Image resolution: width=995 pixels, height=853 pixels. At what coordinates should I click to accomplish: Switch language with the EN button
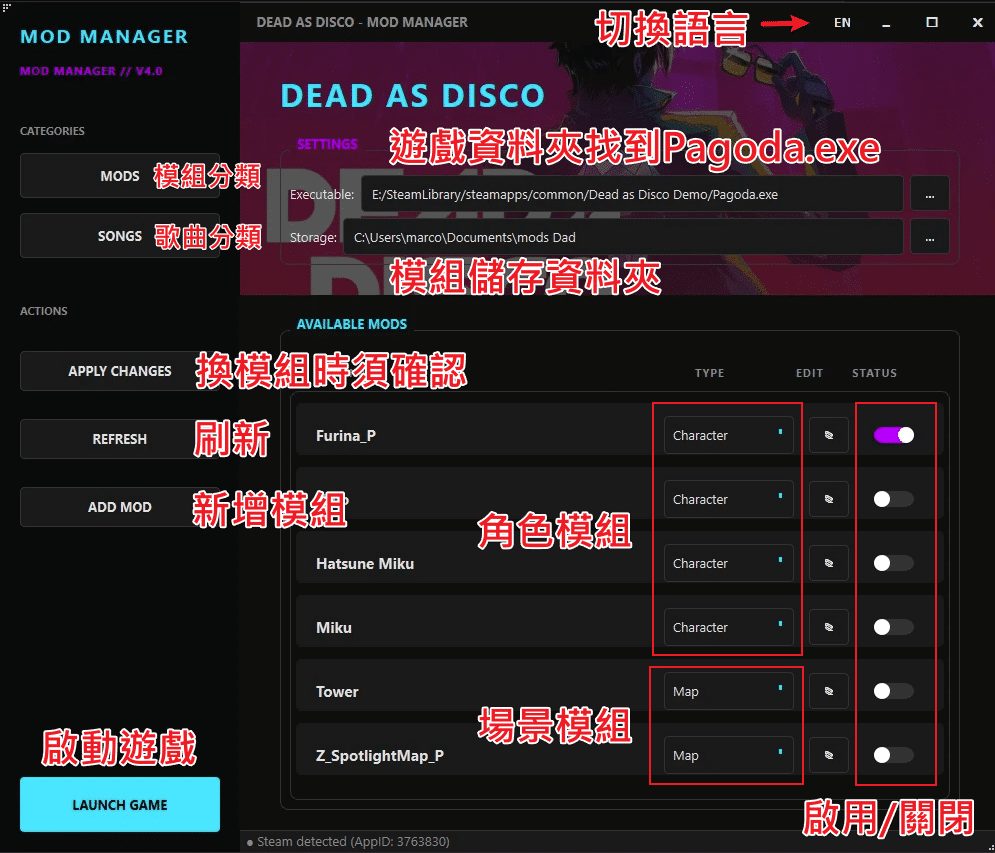[x=842, y=23]
